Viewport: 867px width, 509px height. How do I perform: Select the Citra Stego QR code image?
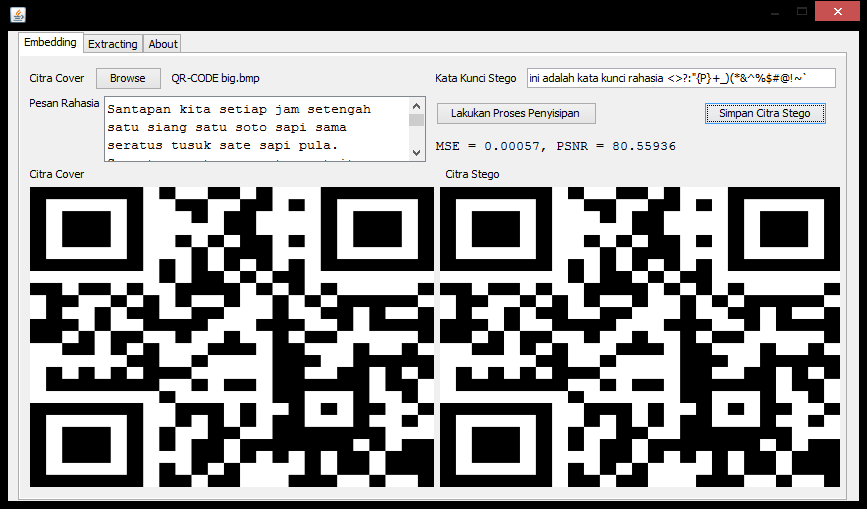640,336
